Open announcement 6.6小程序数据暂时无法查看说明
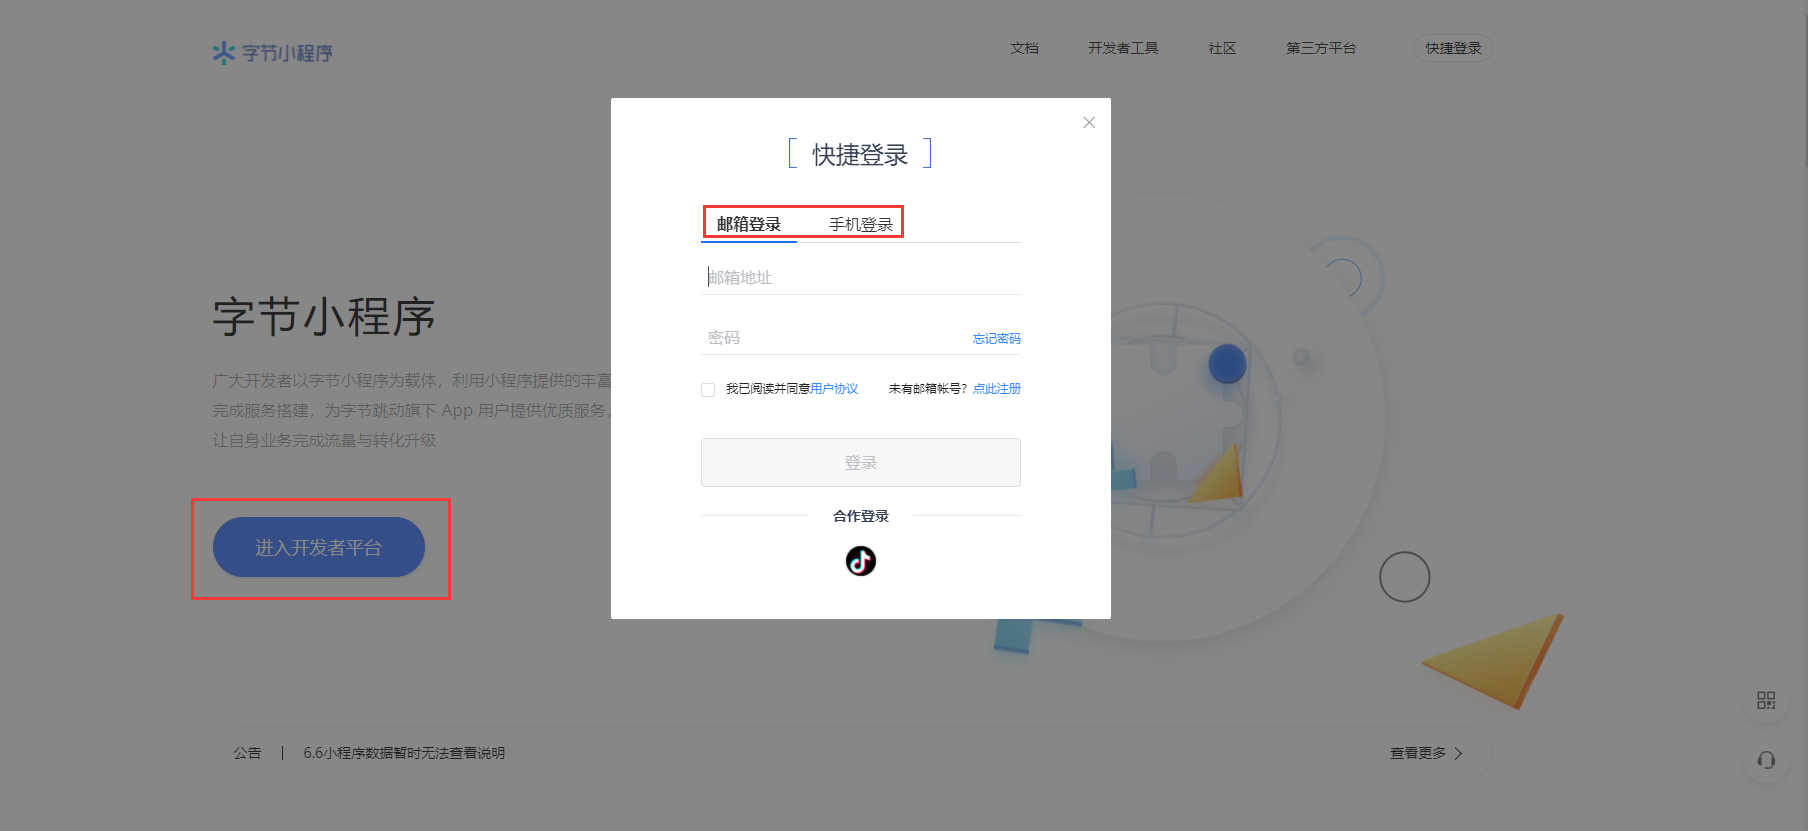1808x831 pixels. click(x=404, y=753)
